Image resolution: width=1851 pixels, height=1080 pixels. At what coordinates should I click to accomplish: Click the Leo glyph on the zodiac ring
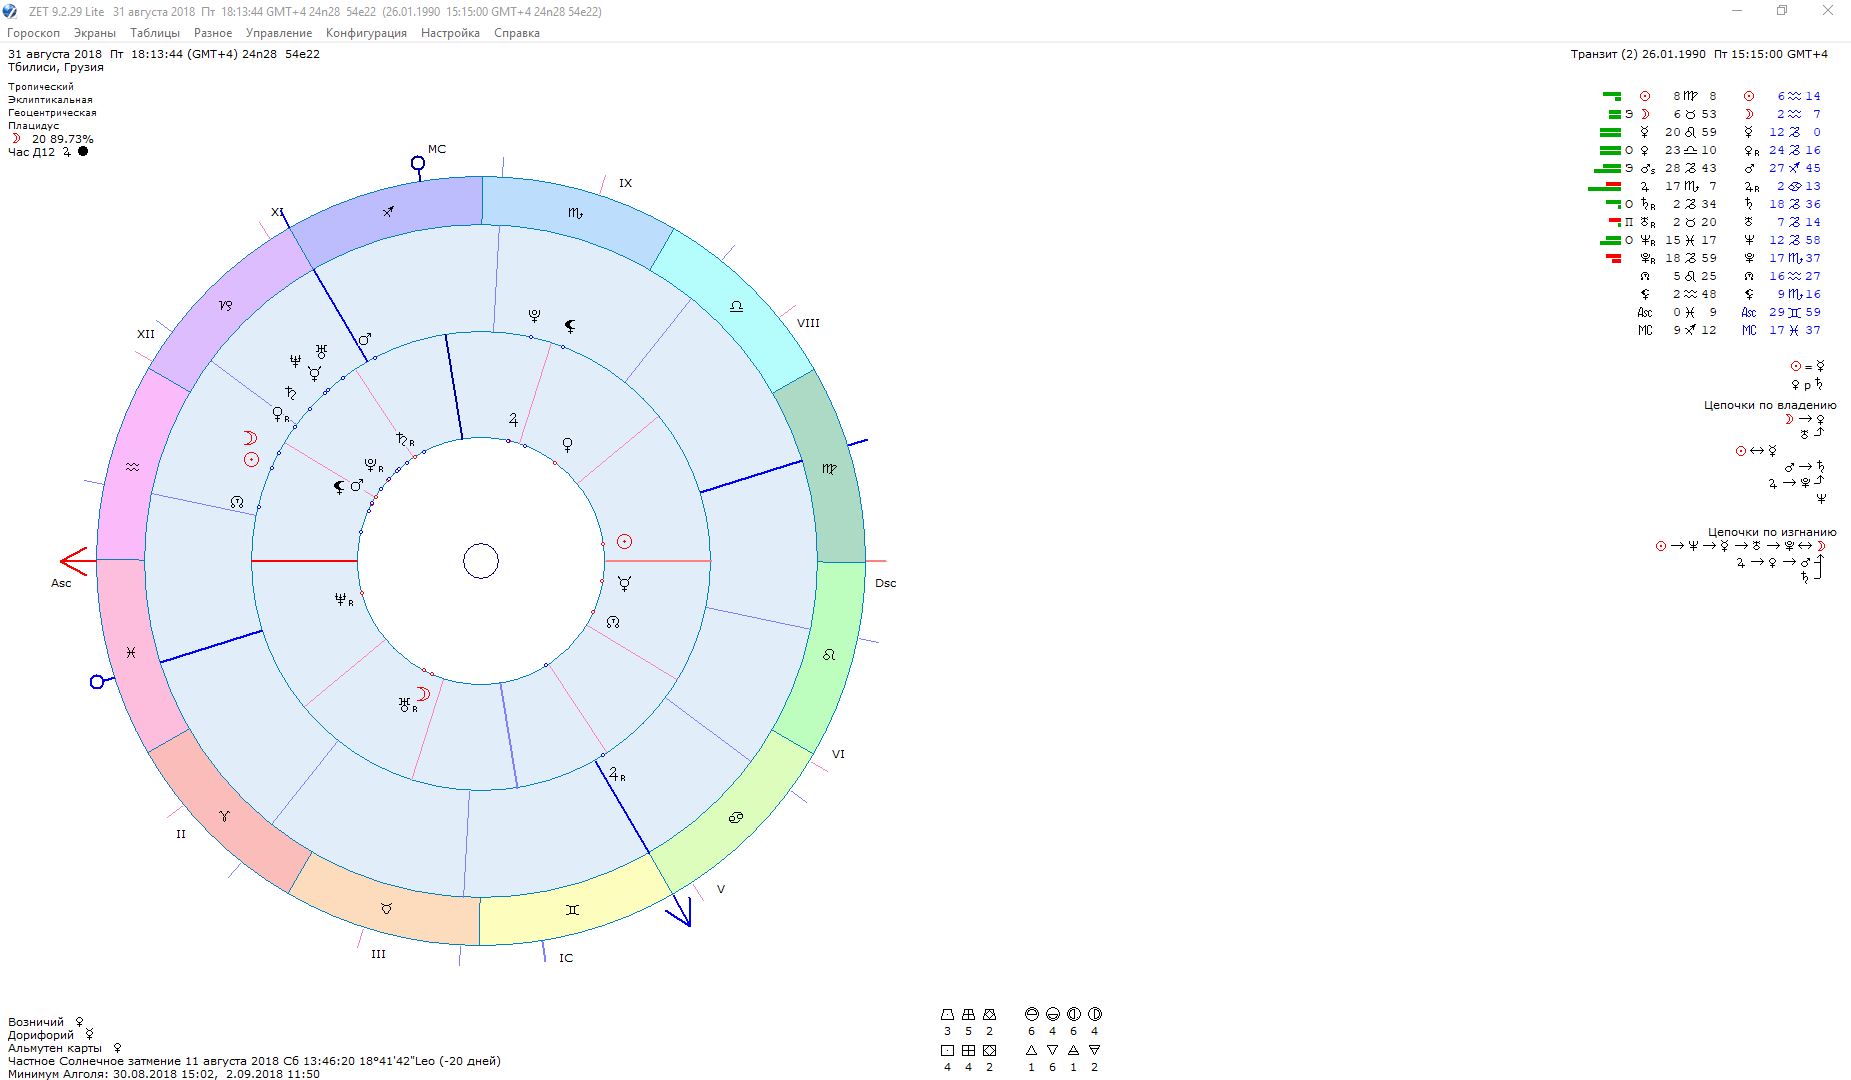click(x=828, y=655)
